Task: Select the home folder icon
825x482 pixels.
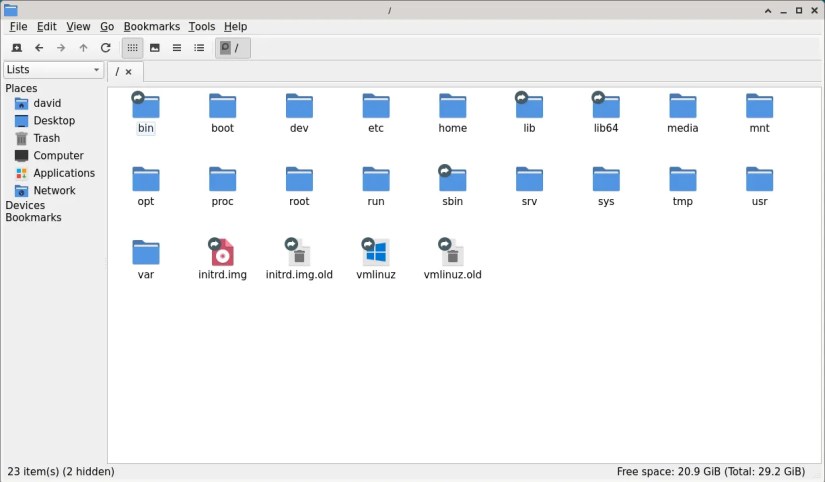Action: point(452,106)
